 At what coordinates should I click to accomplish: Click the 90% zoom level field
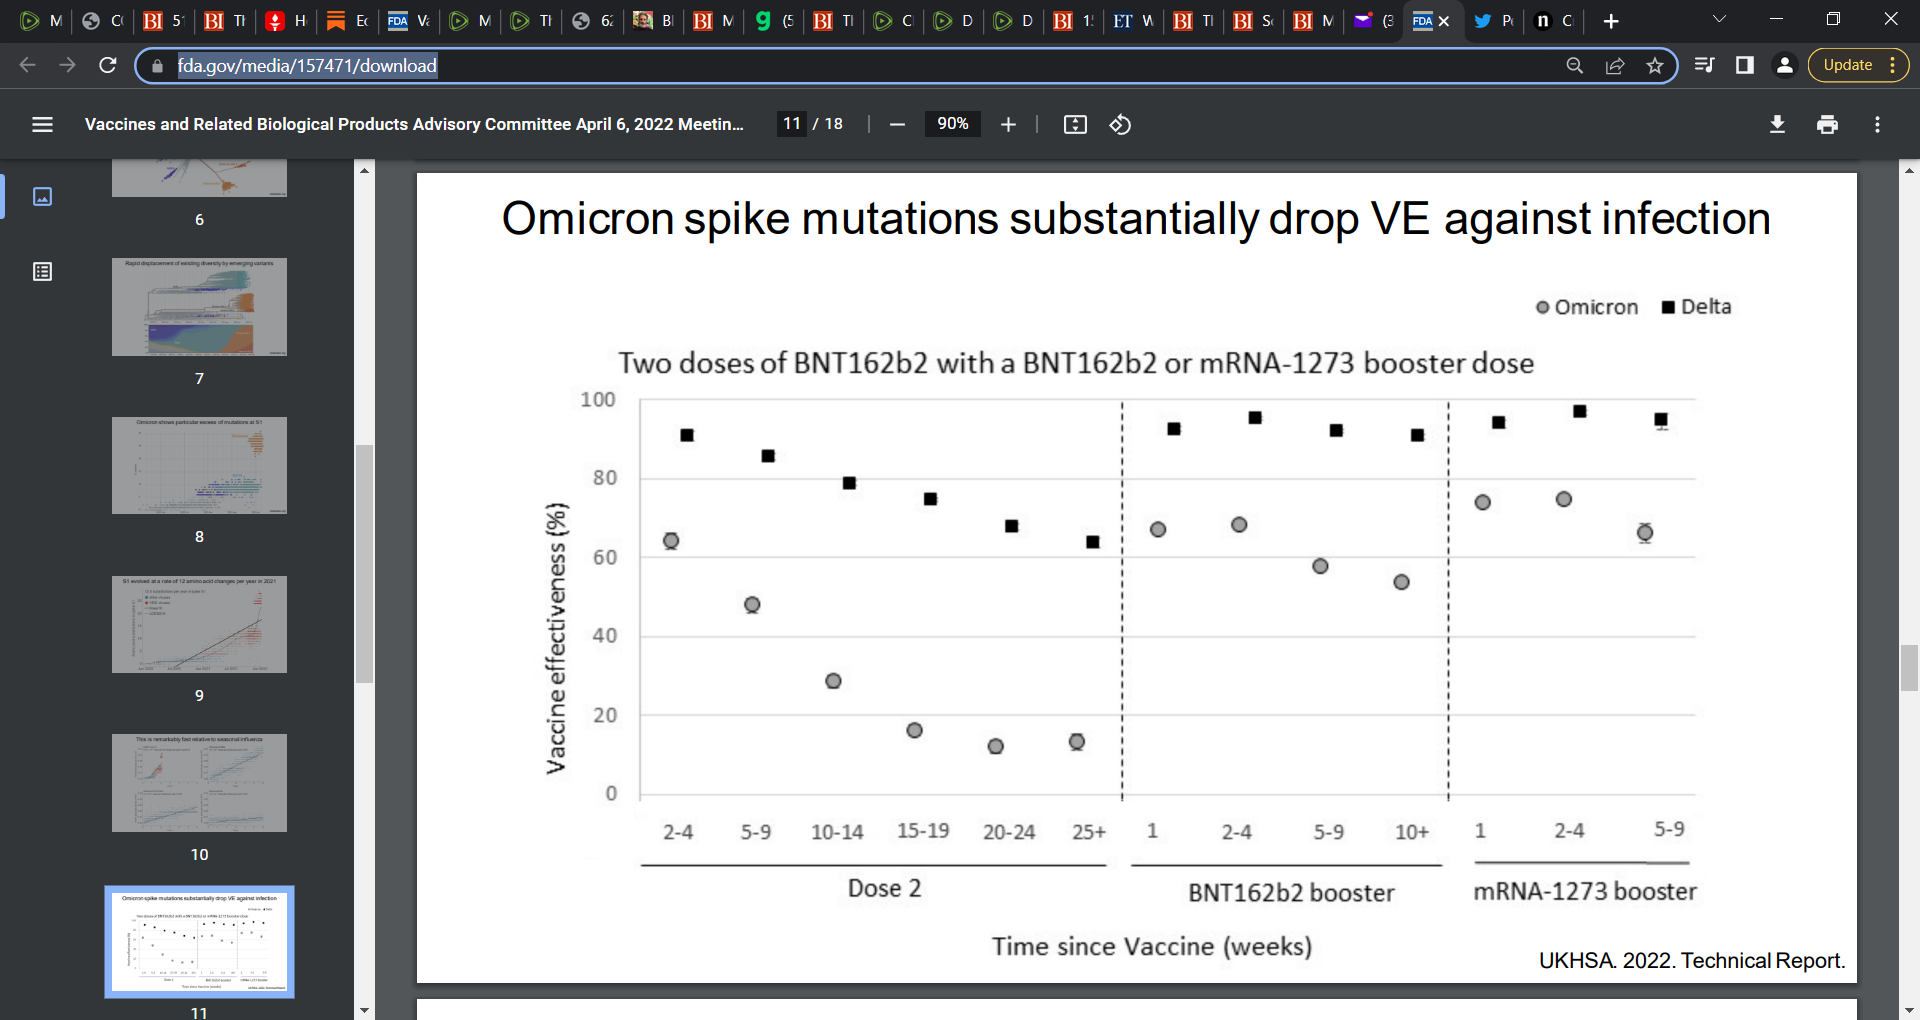(952, 124)
